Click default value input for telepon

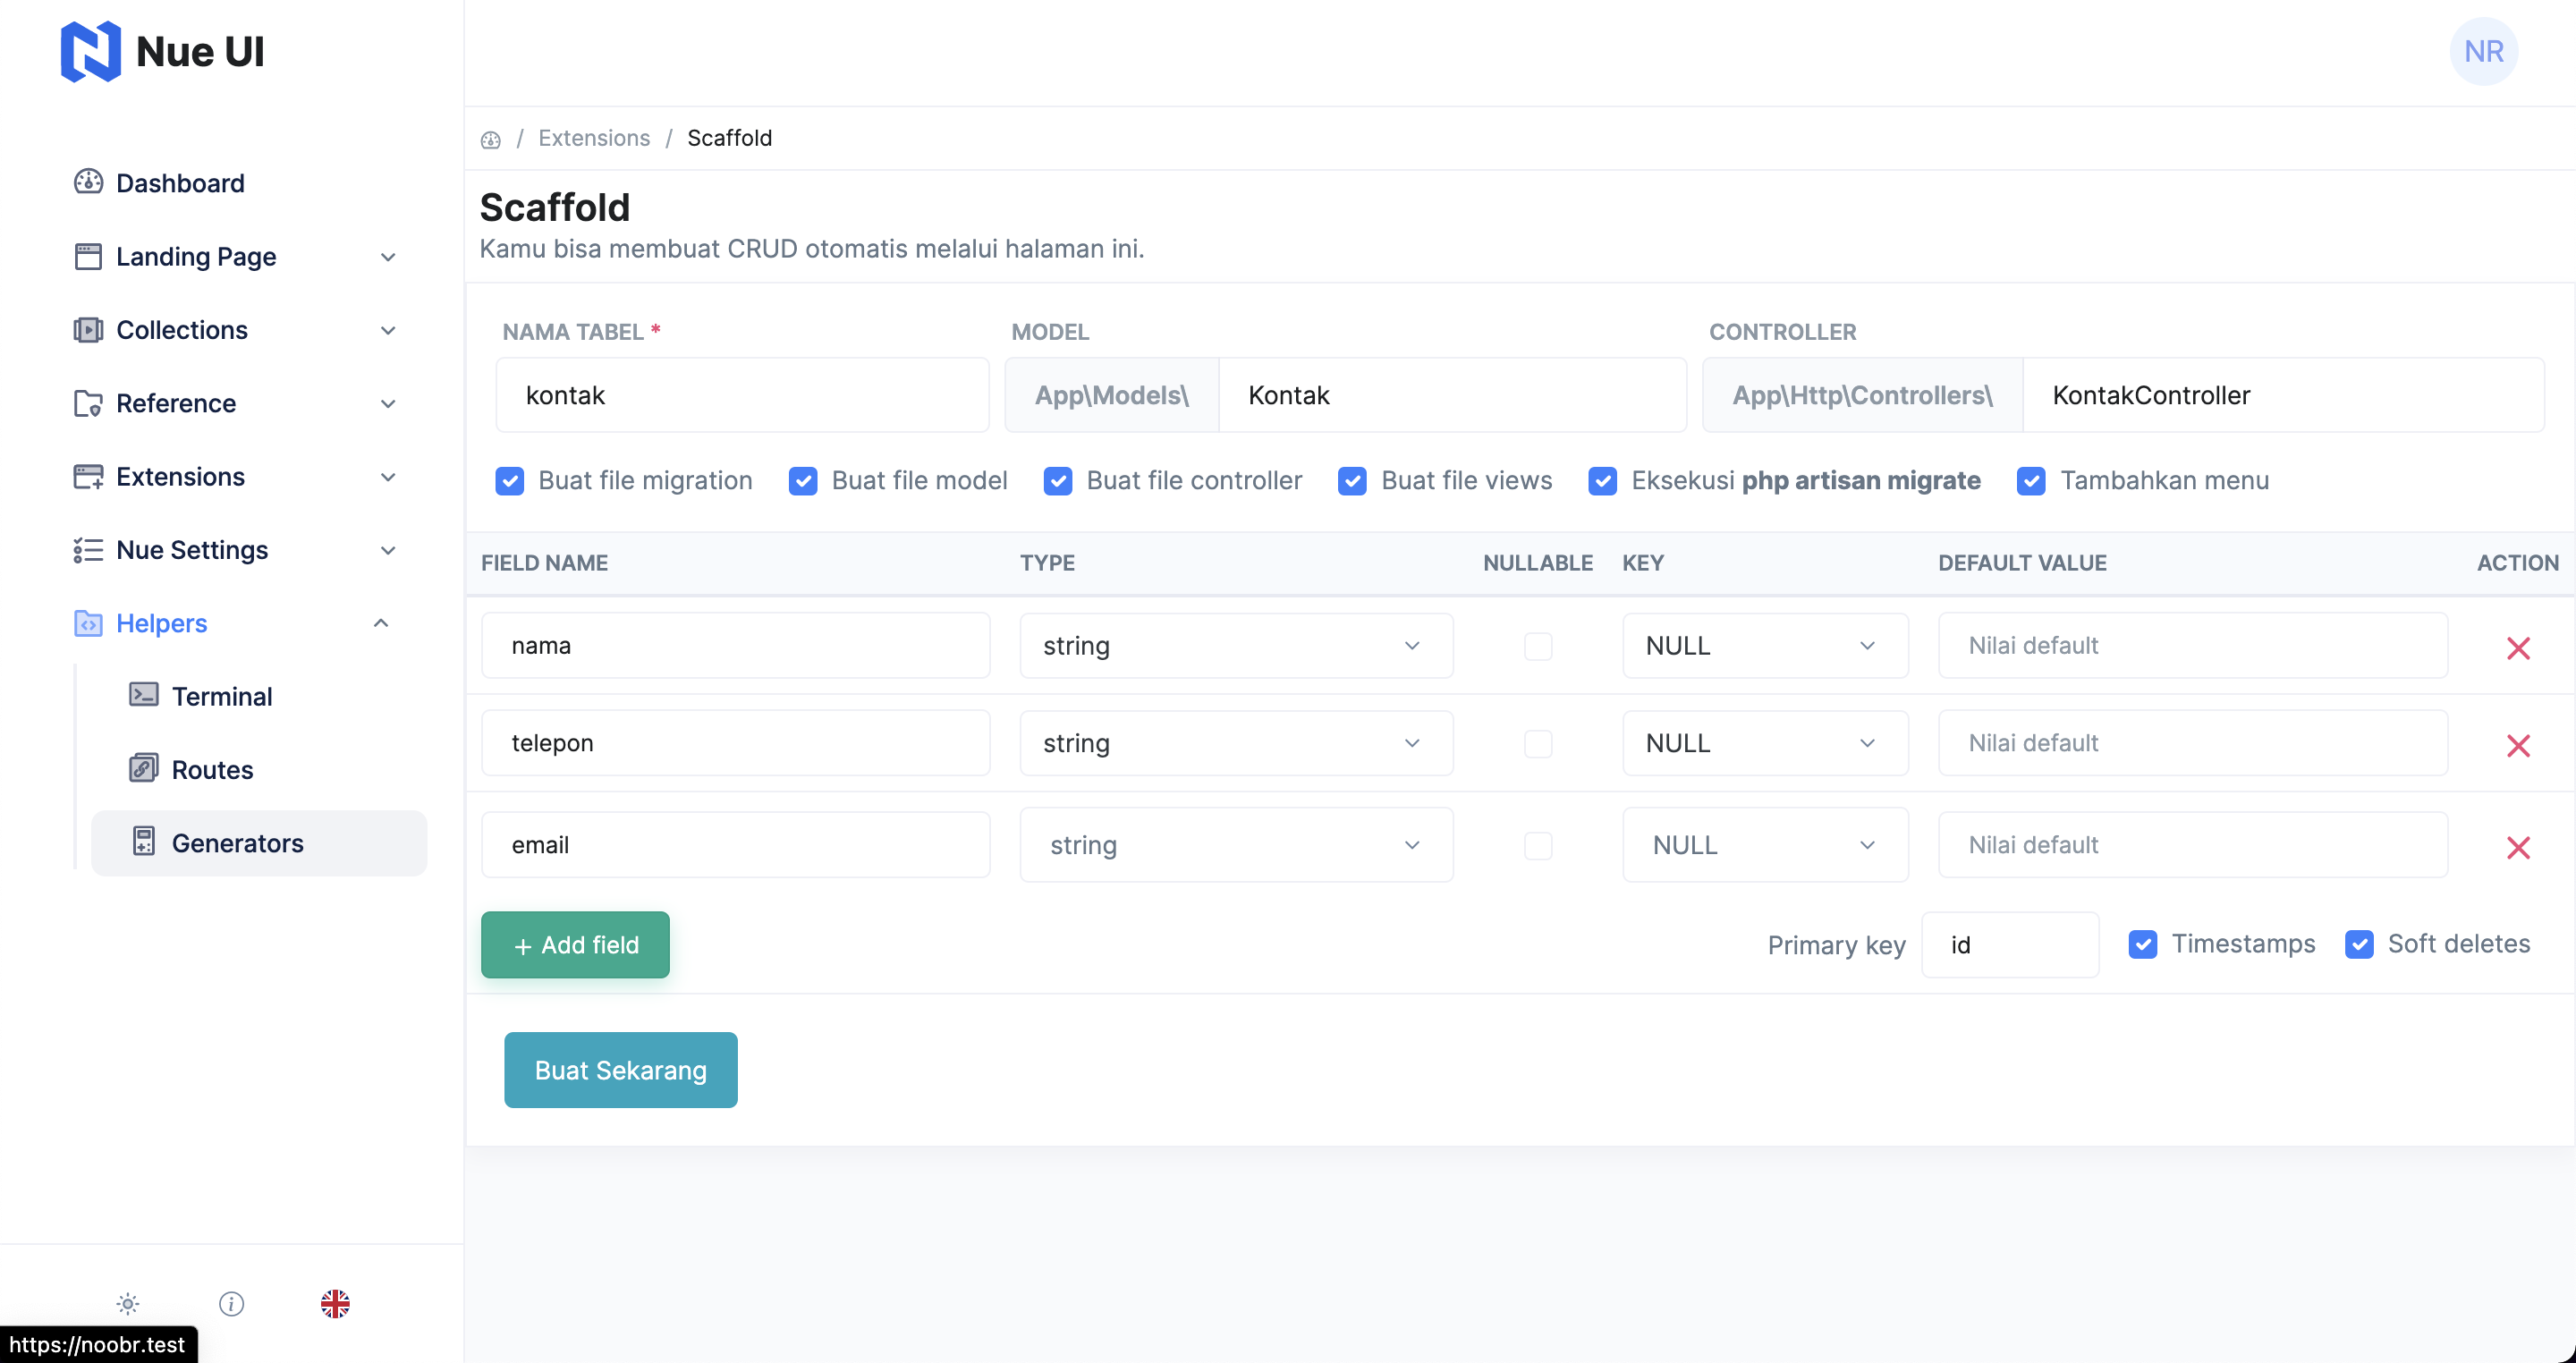point(2193,743)
